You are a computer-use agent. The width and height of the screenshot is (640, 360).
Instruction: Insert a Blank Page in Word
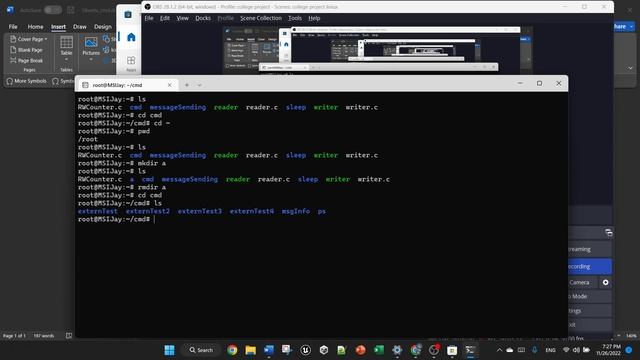(26, 50)
